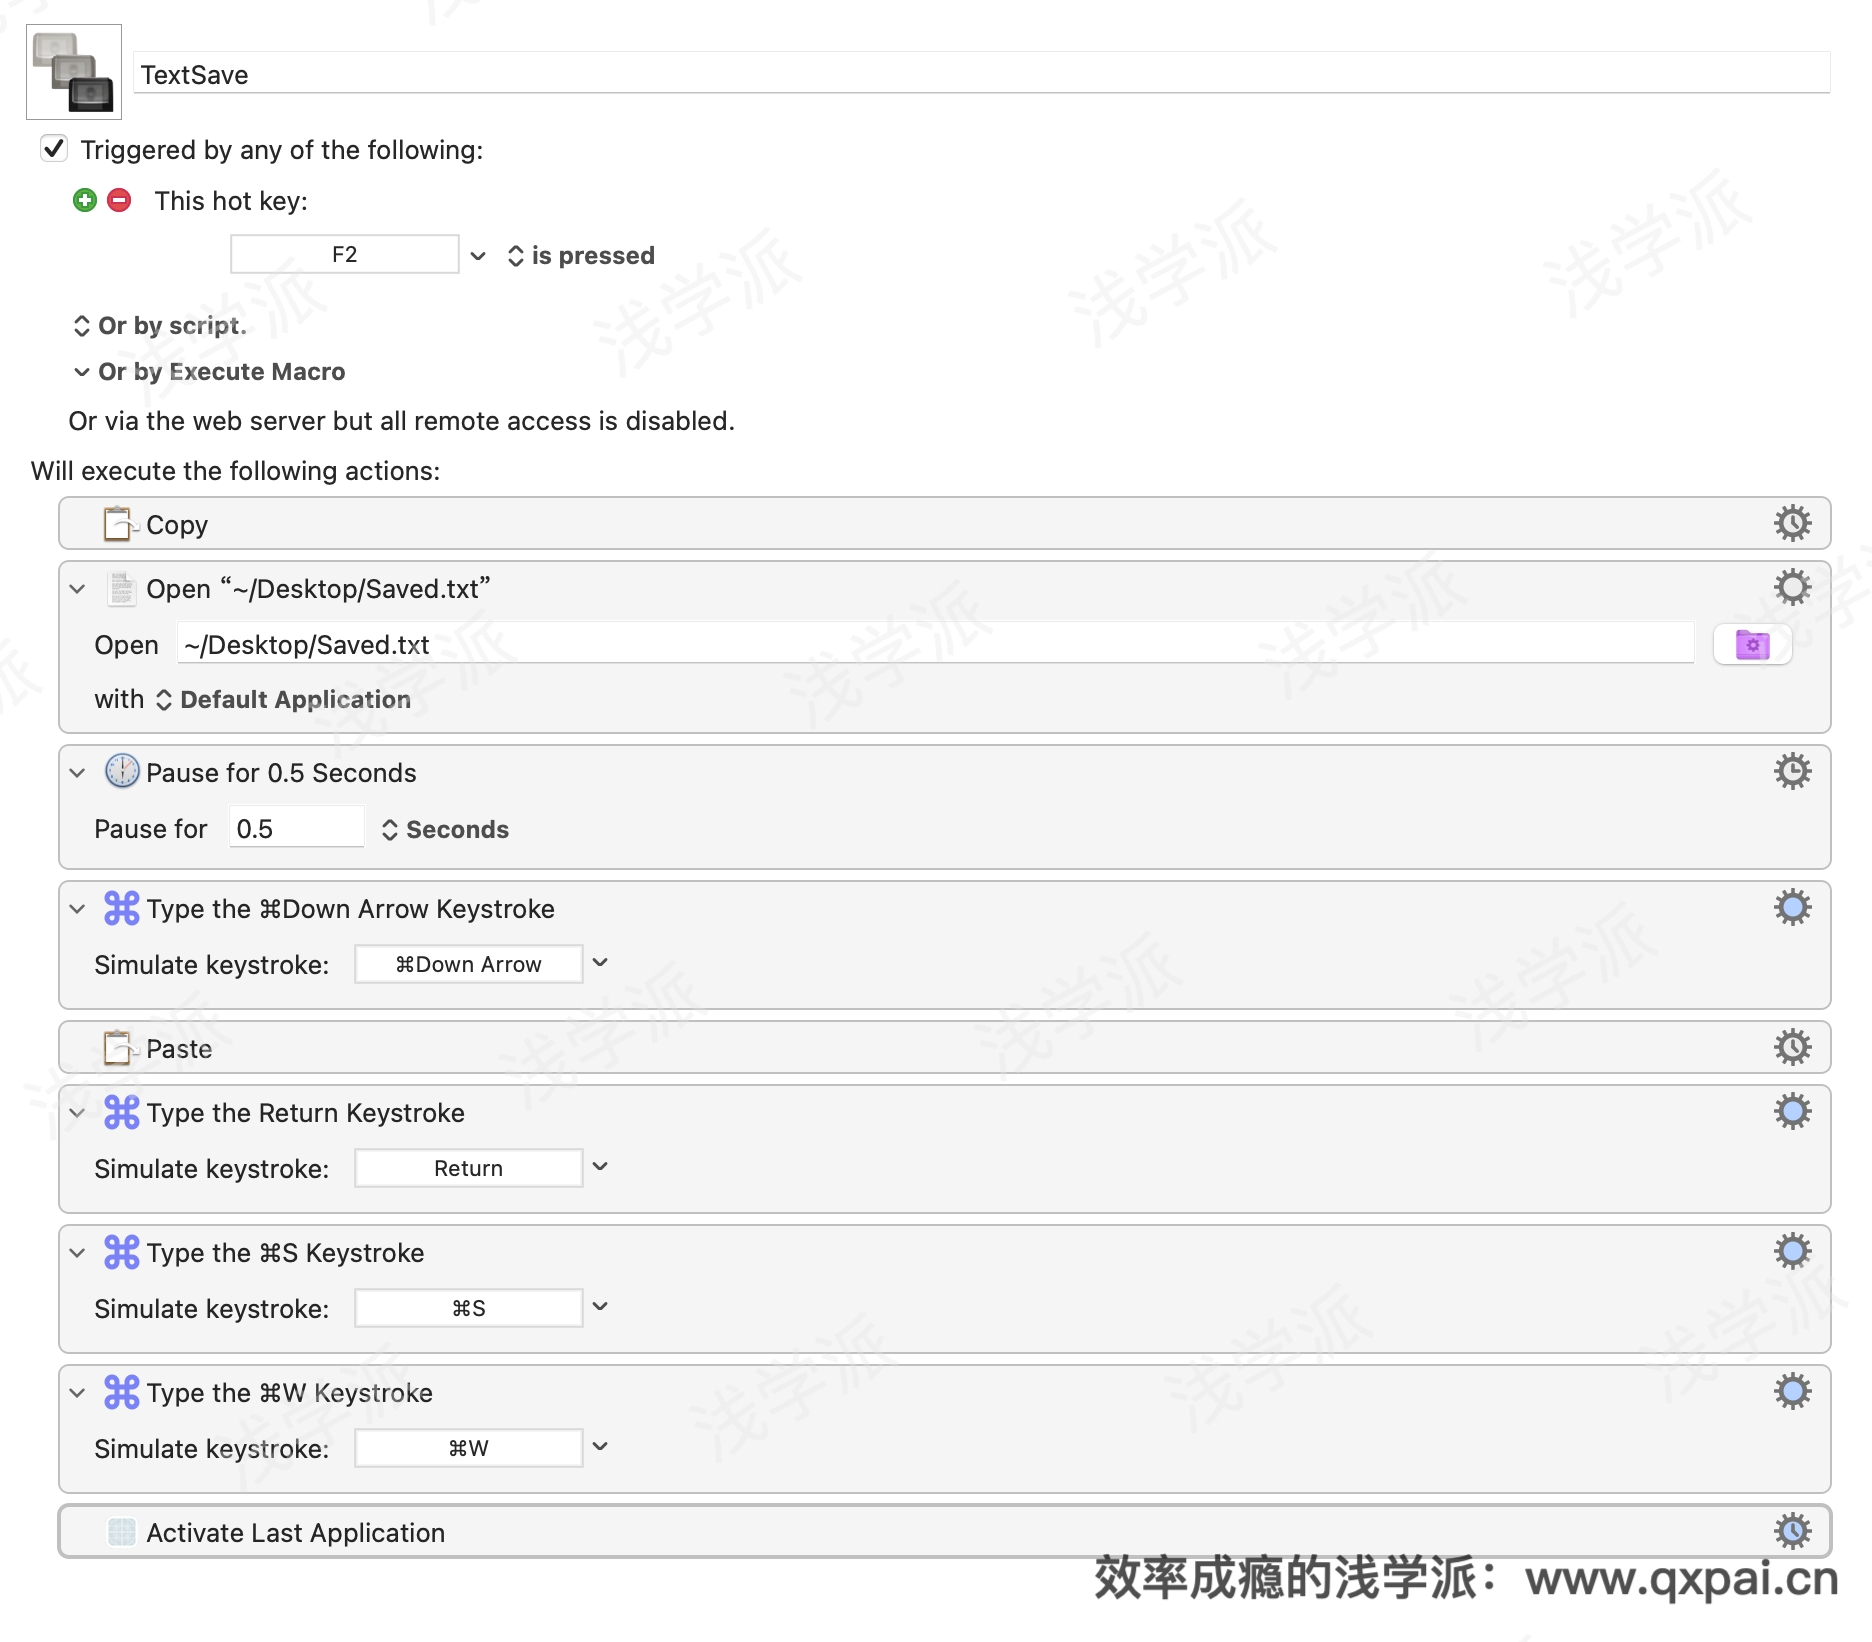The width and height of the screenshot is (1872, 1642).
Task: Open gear menu for Open Saved.txt action
Action: (1792, 587)
